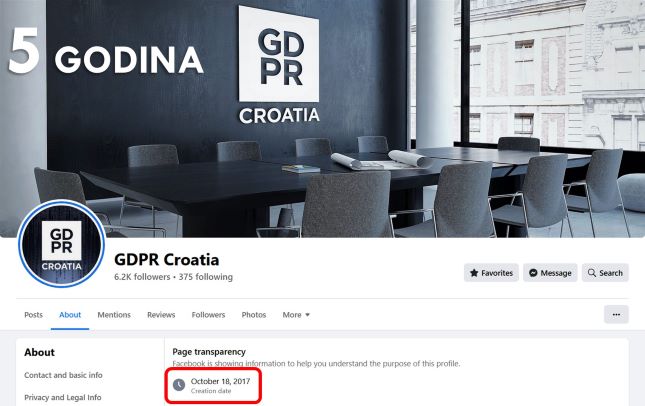Image resolution: width=645 pixels, height=406 pixels.
Task: Click the 6.2K followers link
Action: click(142, 277)
